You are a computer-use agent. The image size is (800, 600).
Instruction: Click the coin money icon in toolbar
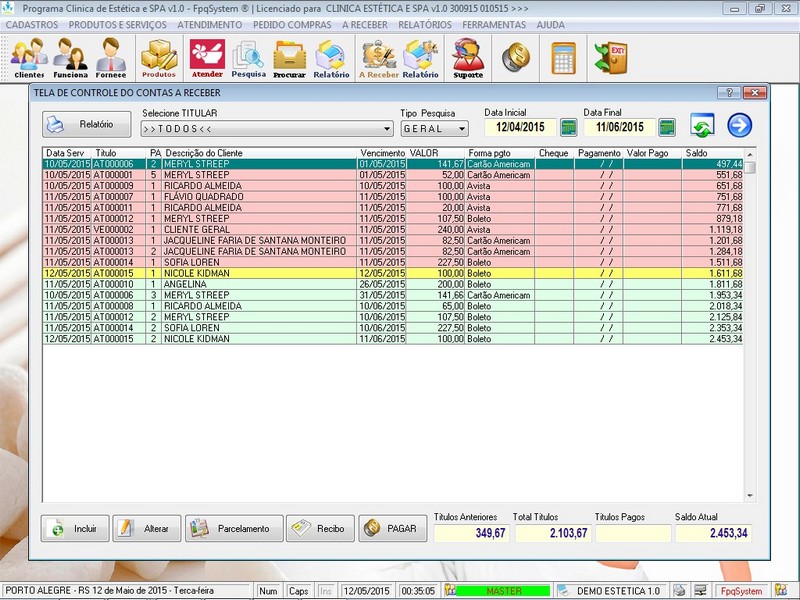click(x=515, y=57)
